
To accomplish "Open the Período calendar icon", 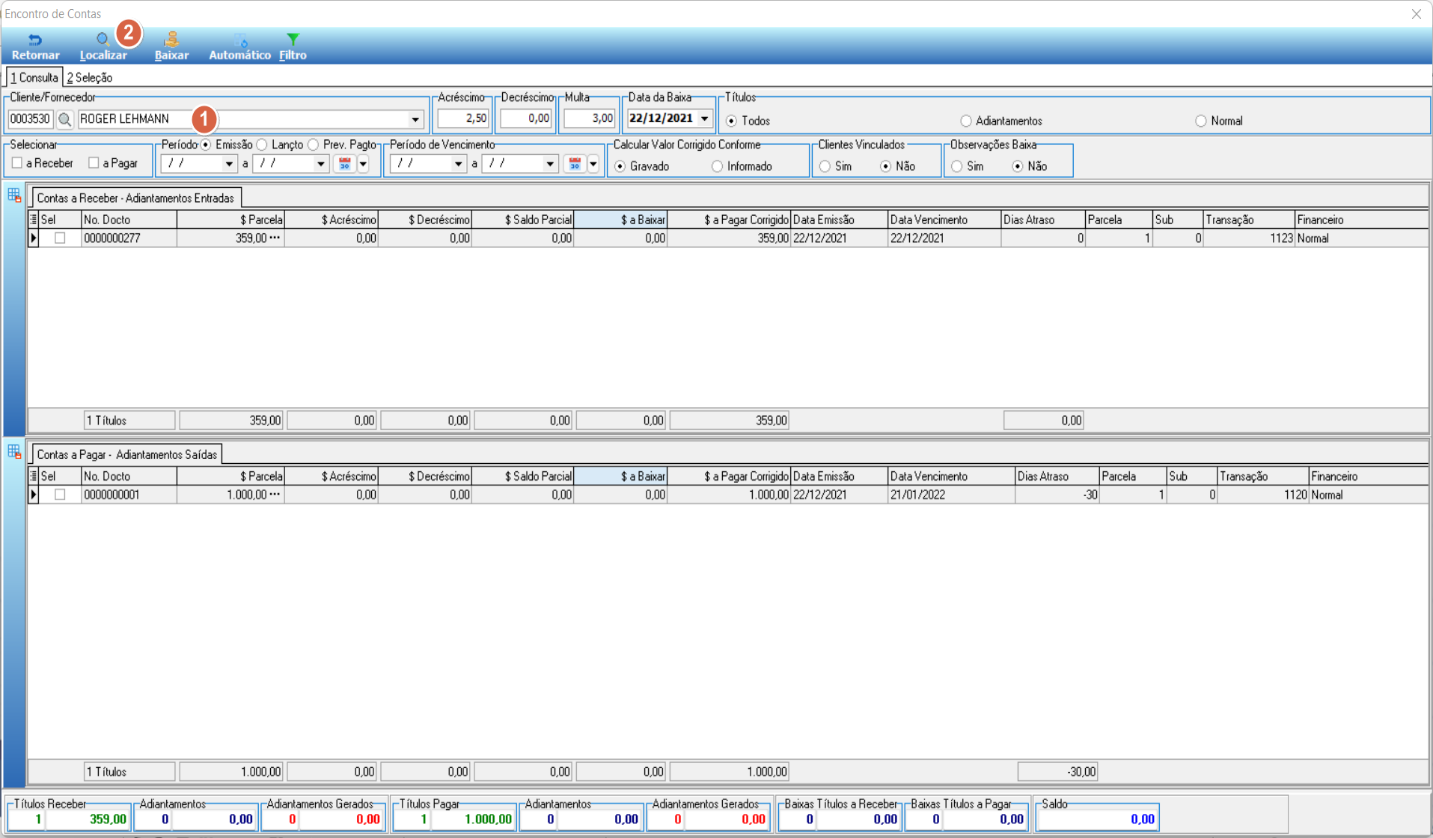I will pos(344,164).
